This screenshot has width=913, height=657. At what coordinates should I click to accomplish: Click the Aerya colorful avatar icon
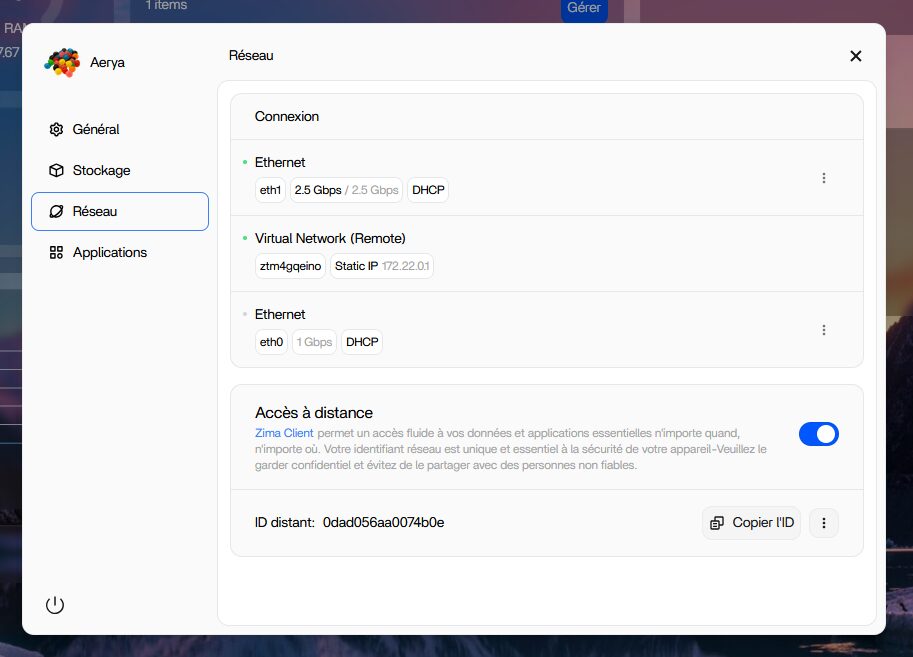pos(62,62)
